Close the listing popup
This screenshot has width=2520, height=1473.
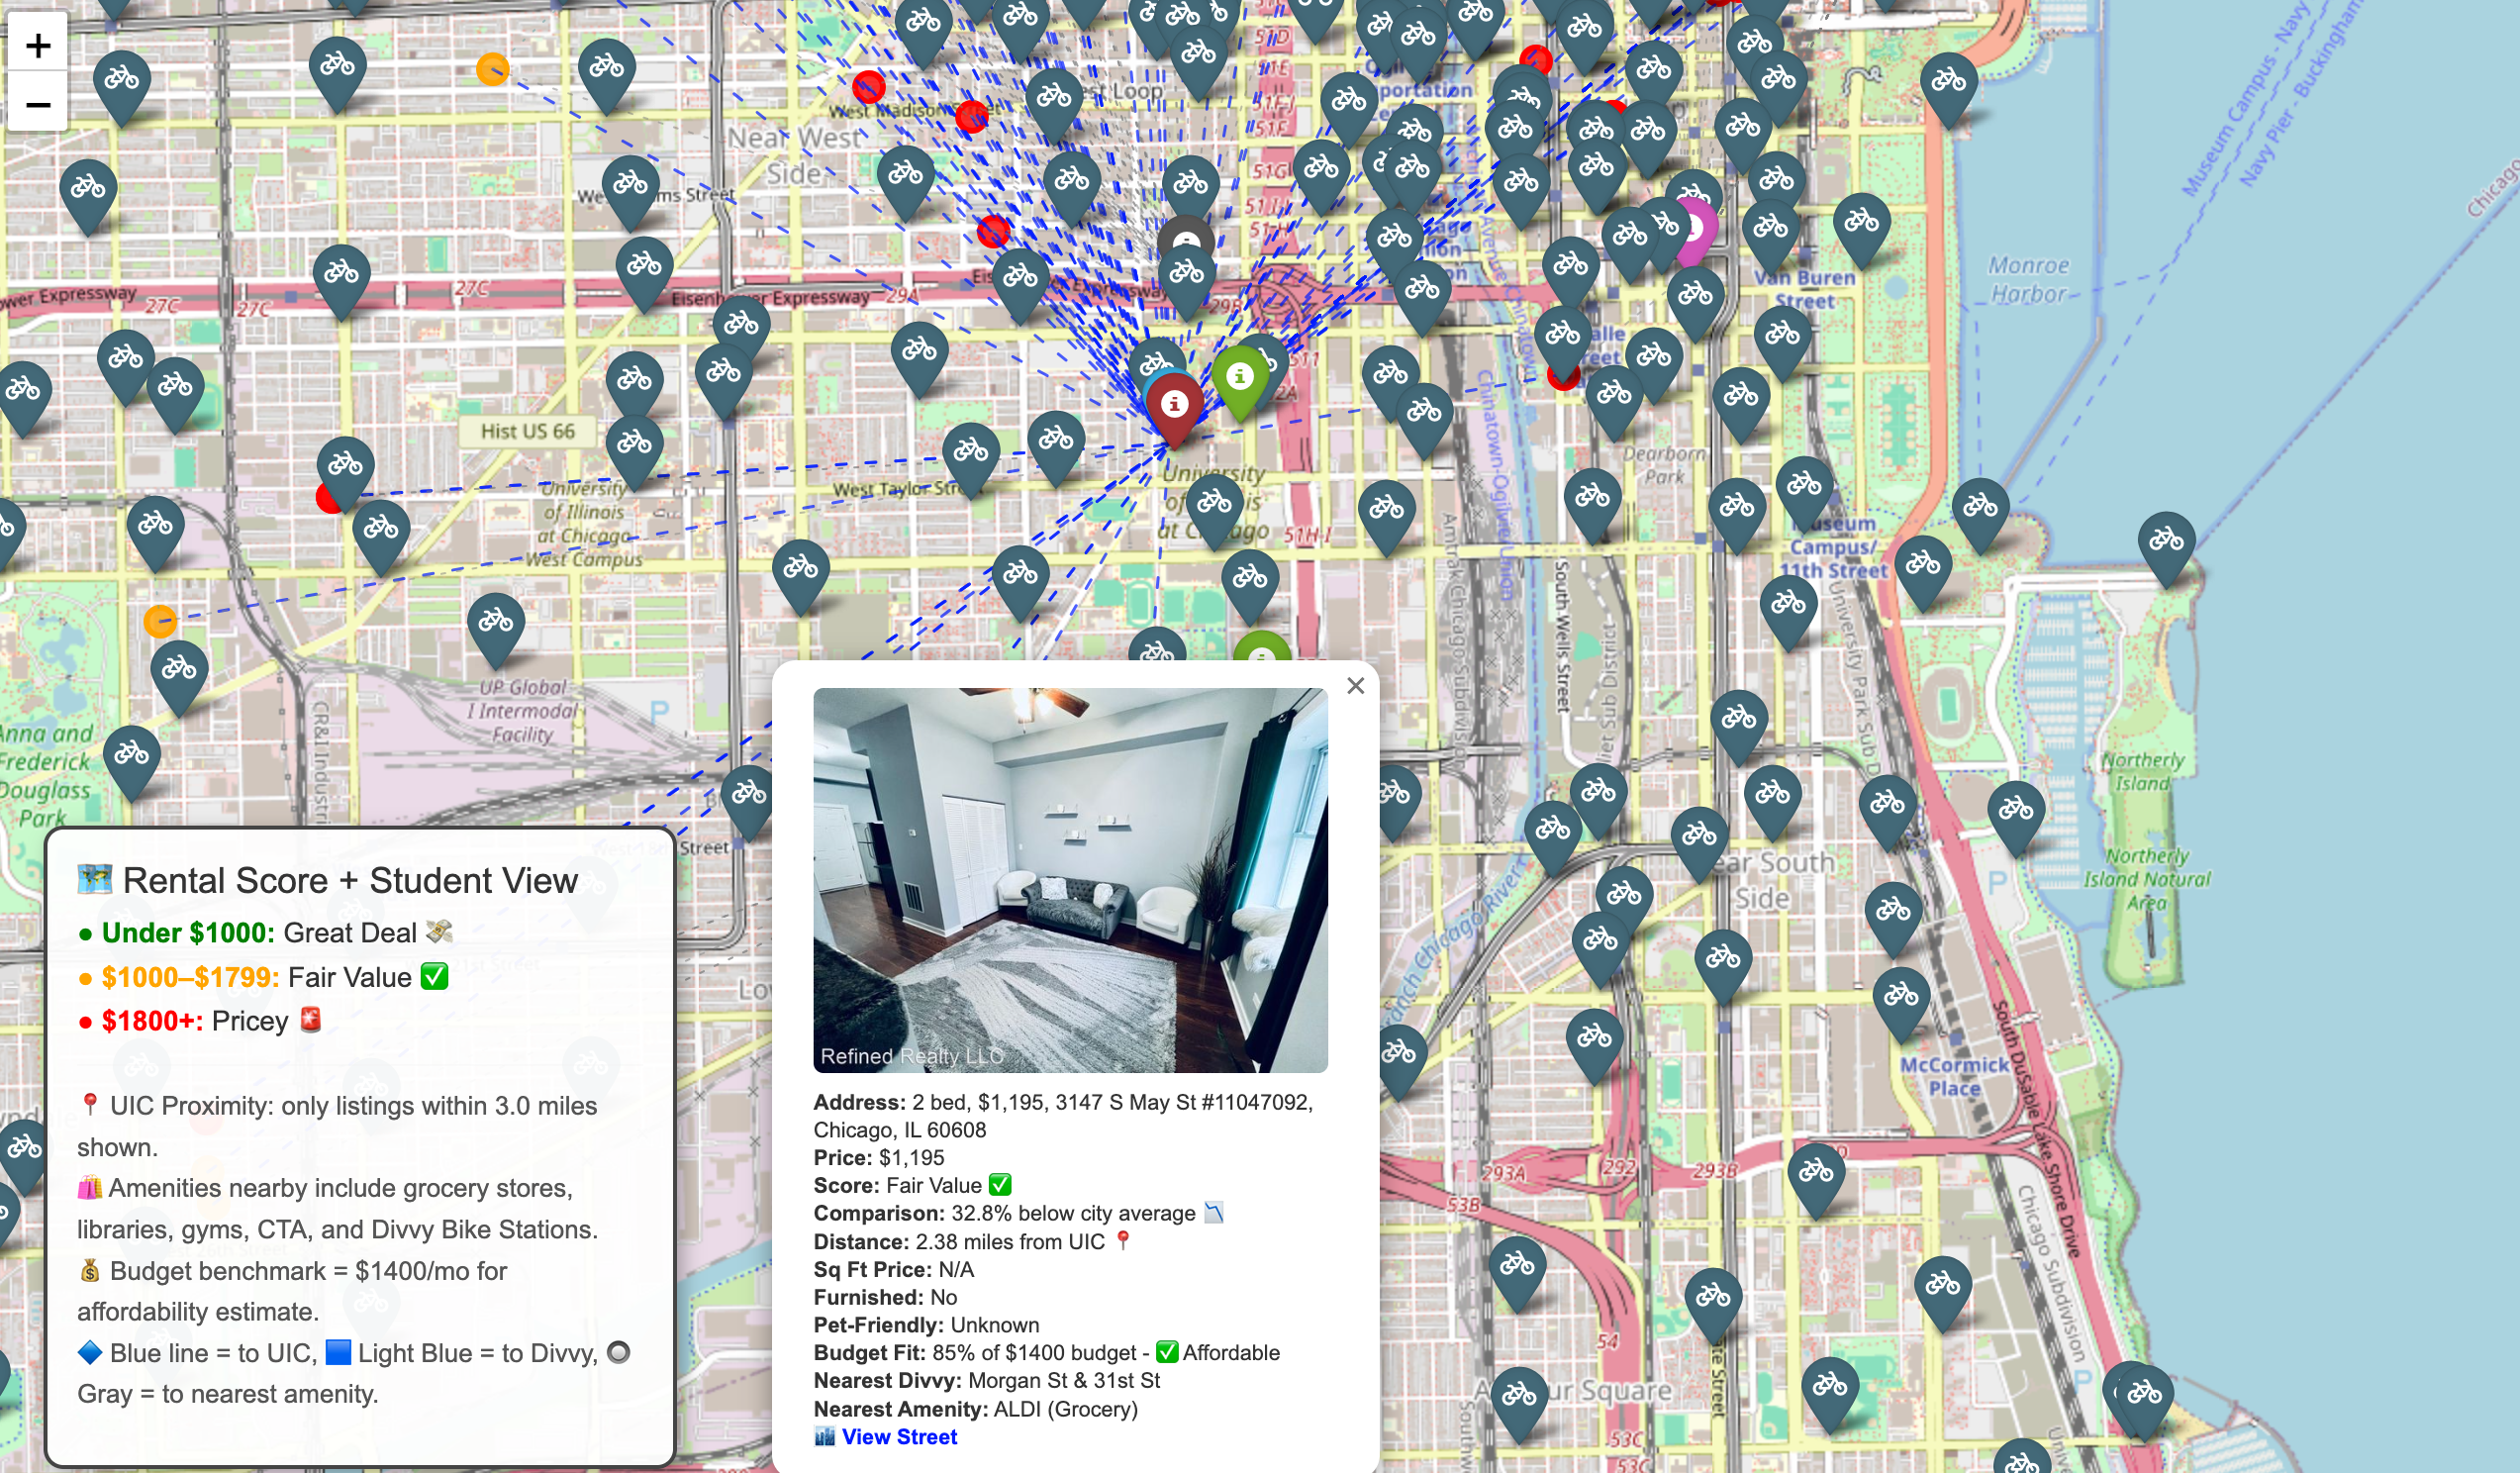click(x=1355, y=686)
